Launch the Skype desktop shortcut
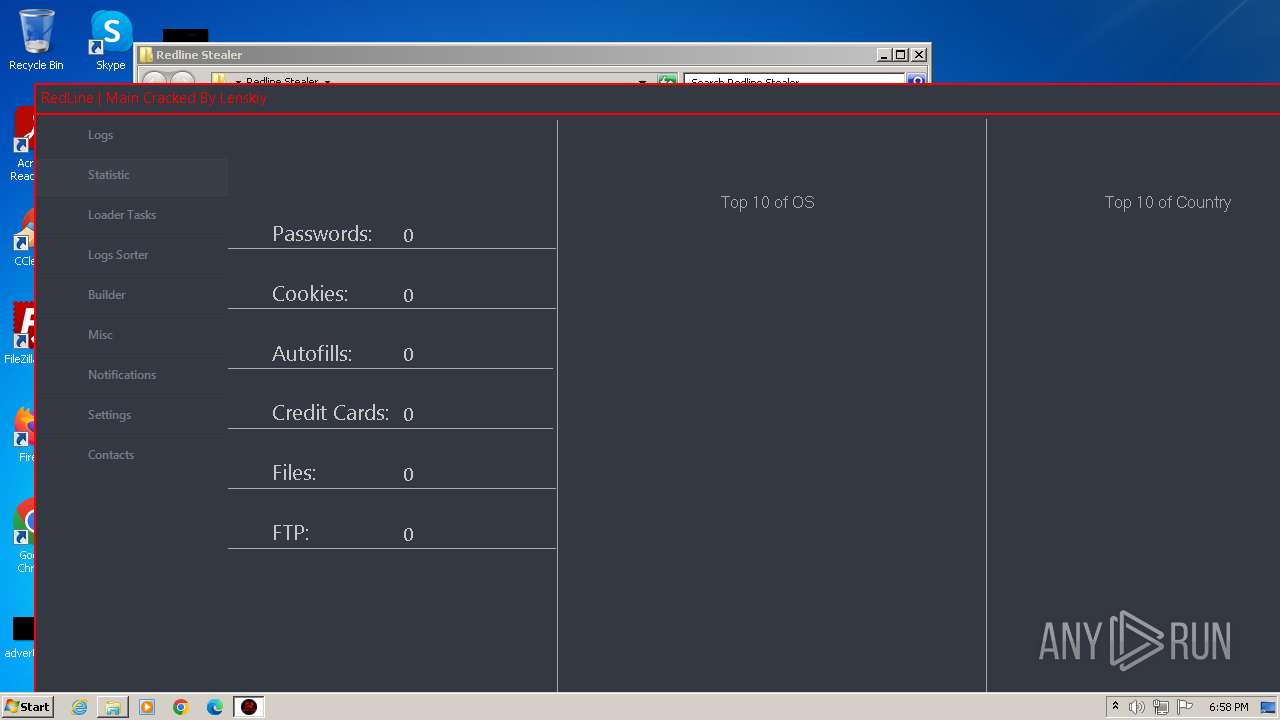Screen dimensions: 1280x720 [x=110, y=40]
